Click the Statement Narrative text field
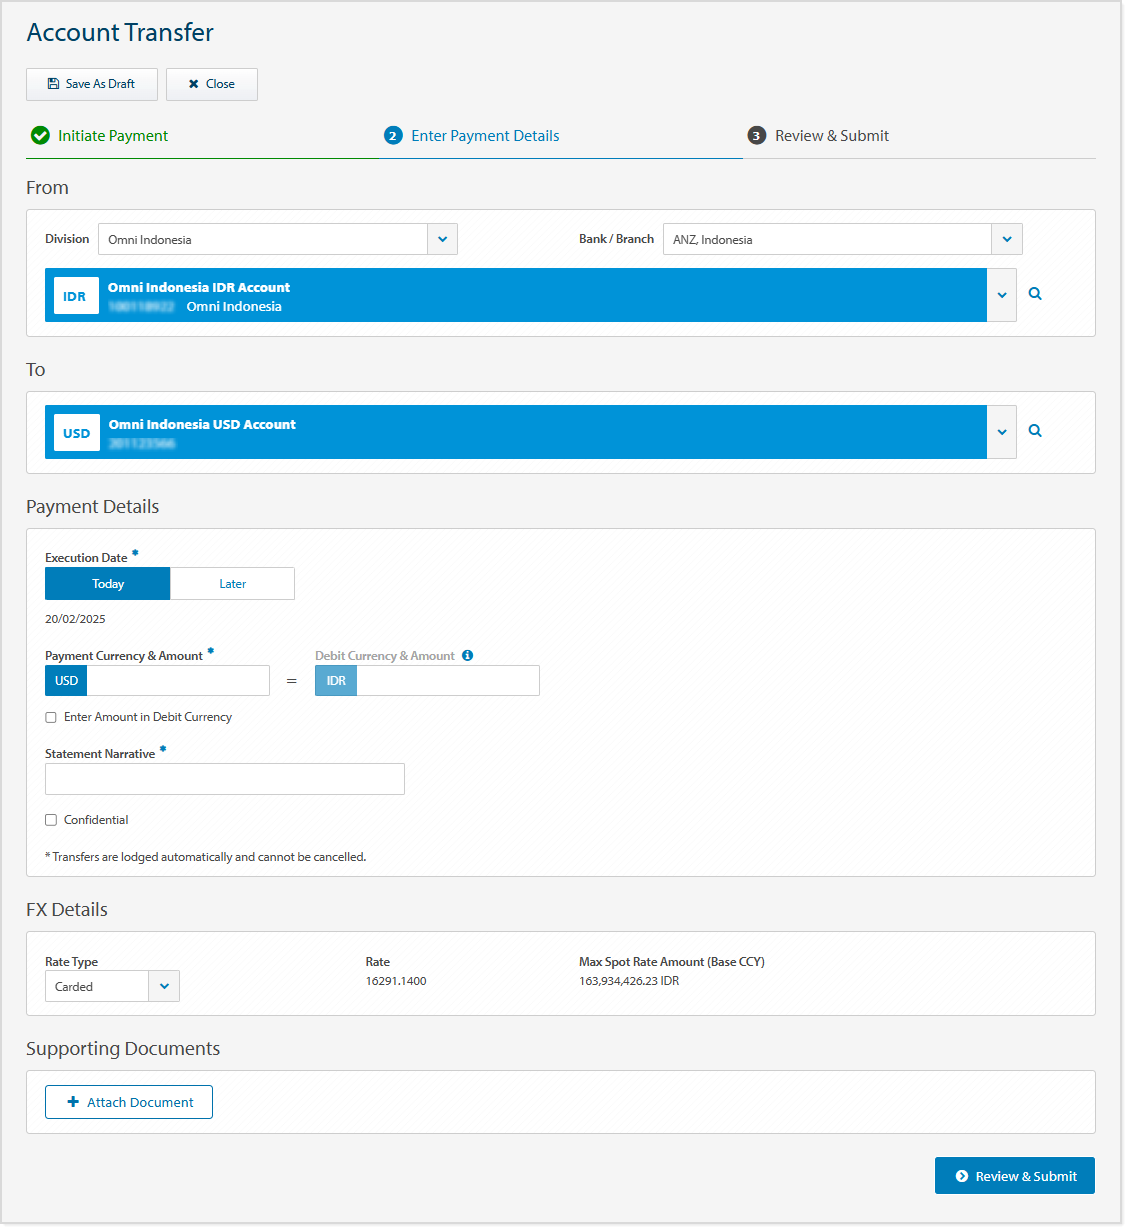The width and height of the screenshot is (1128, 1230). point(225,779)
